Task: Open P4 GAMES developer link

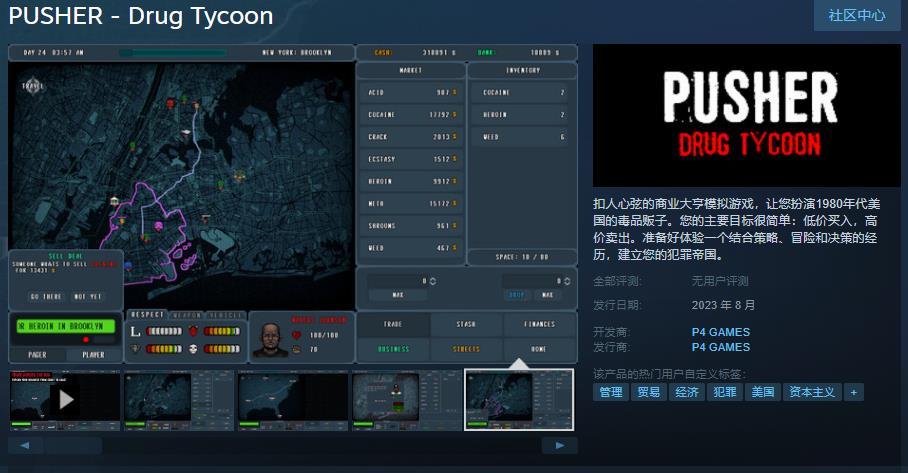Action: coord(720,332)
